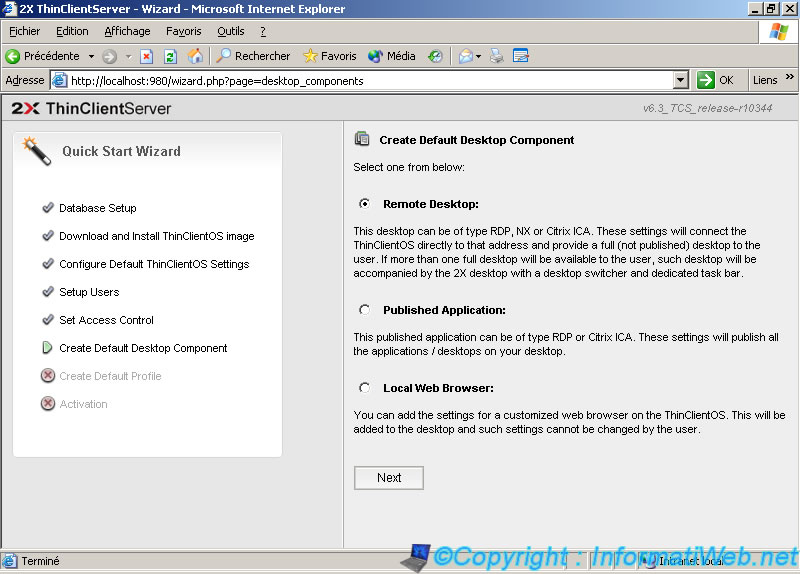This screenshot has height=574, width=800.
Task: Click the printer icon
Action: click(x=496, y=56)
